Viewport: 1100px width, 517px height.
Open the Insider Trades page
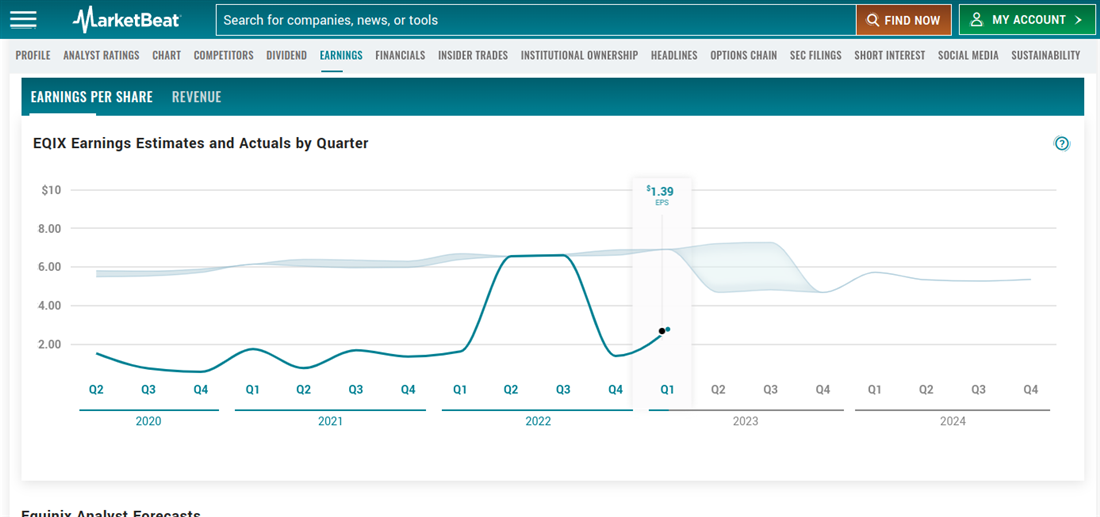pos(473,55)
